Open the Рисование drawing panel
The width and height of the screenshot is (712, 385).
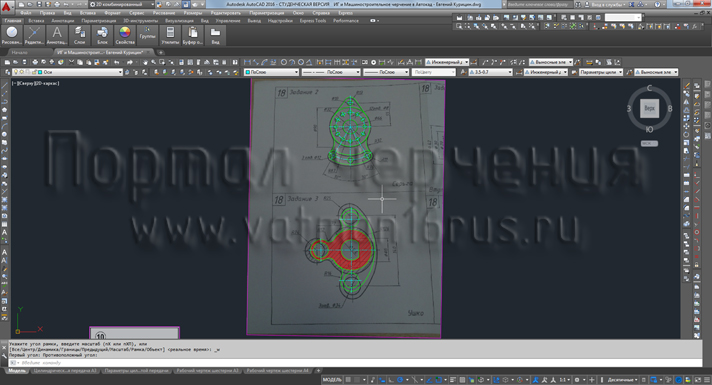[x=11, y=35]
